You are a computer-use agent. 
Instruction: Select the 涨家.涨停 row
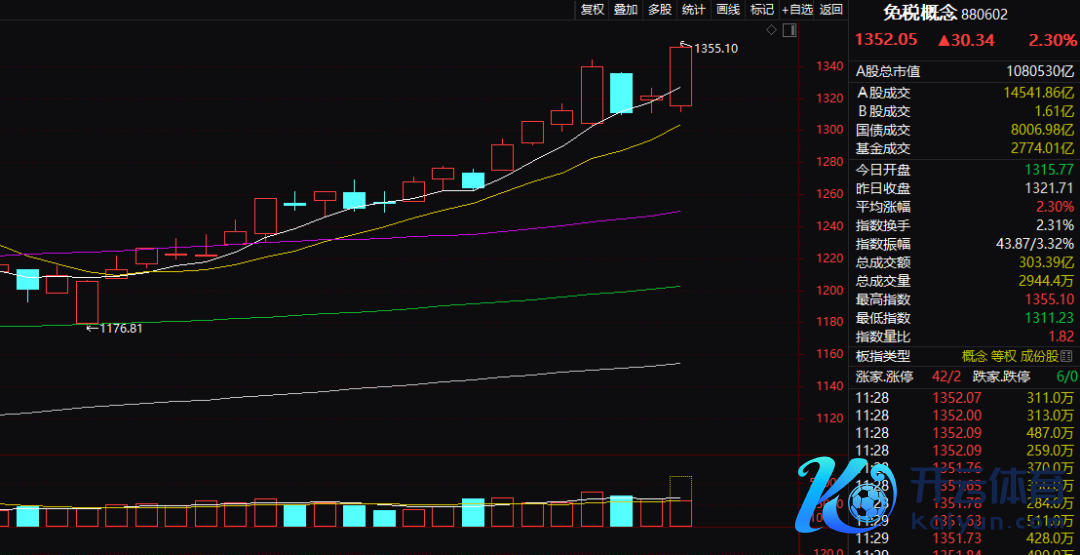[x=885, y=377]
